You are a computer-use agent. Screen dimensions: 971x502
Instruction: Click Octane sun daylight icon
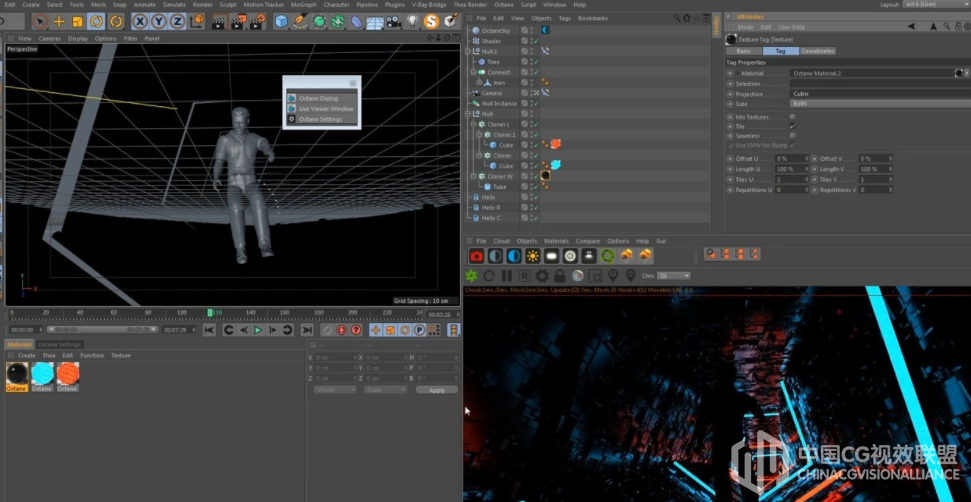click(x=533, y=256)
